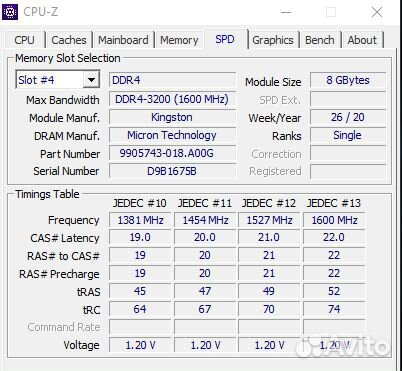Viewport: 402px width, 371px height.
Task: Click the JEDEC #13 column header
Action: 334,203
